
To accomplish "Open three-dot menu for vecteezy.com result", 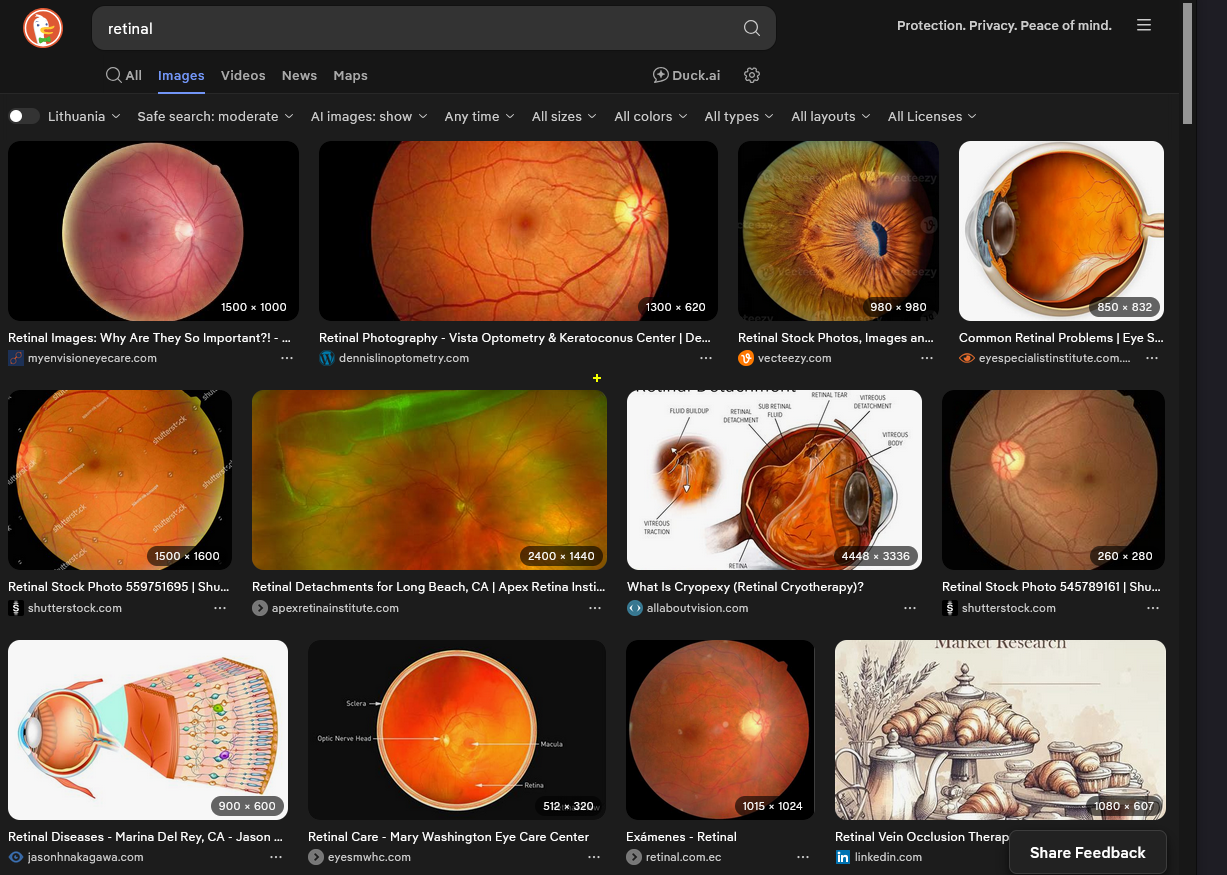I will pyautogui.click(x=927, y=358).
